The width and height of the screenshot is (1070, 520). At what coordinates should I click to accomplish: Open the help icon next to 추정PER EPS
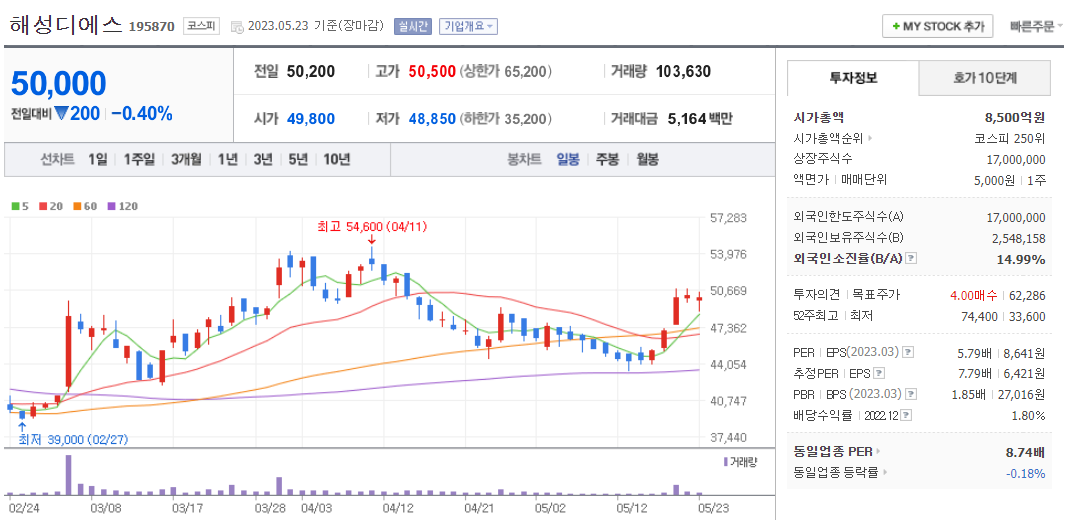pos(880,373)
